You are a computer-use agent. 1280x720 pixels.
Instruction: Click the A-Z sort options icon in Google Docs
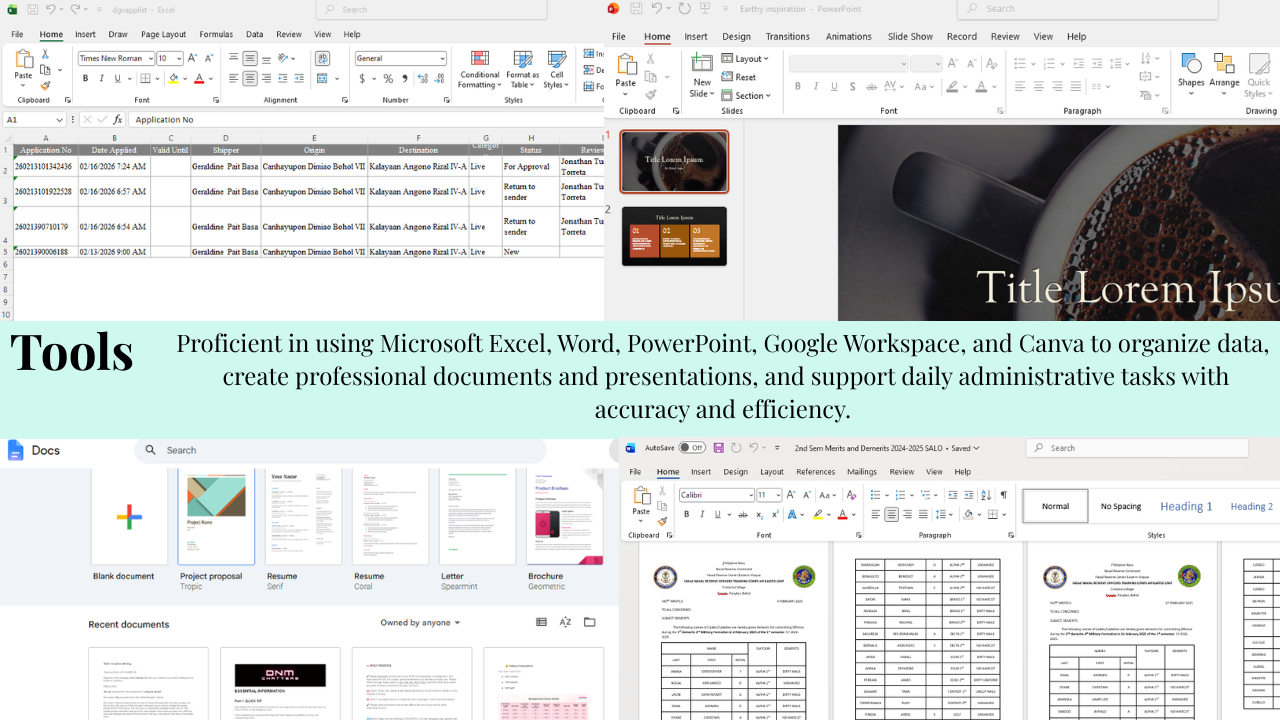coord(565,622)
